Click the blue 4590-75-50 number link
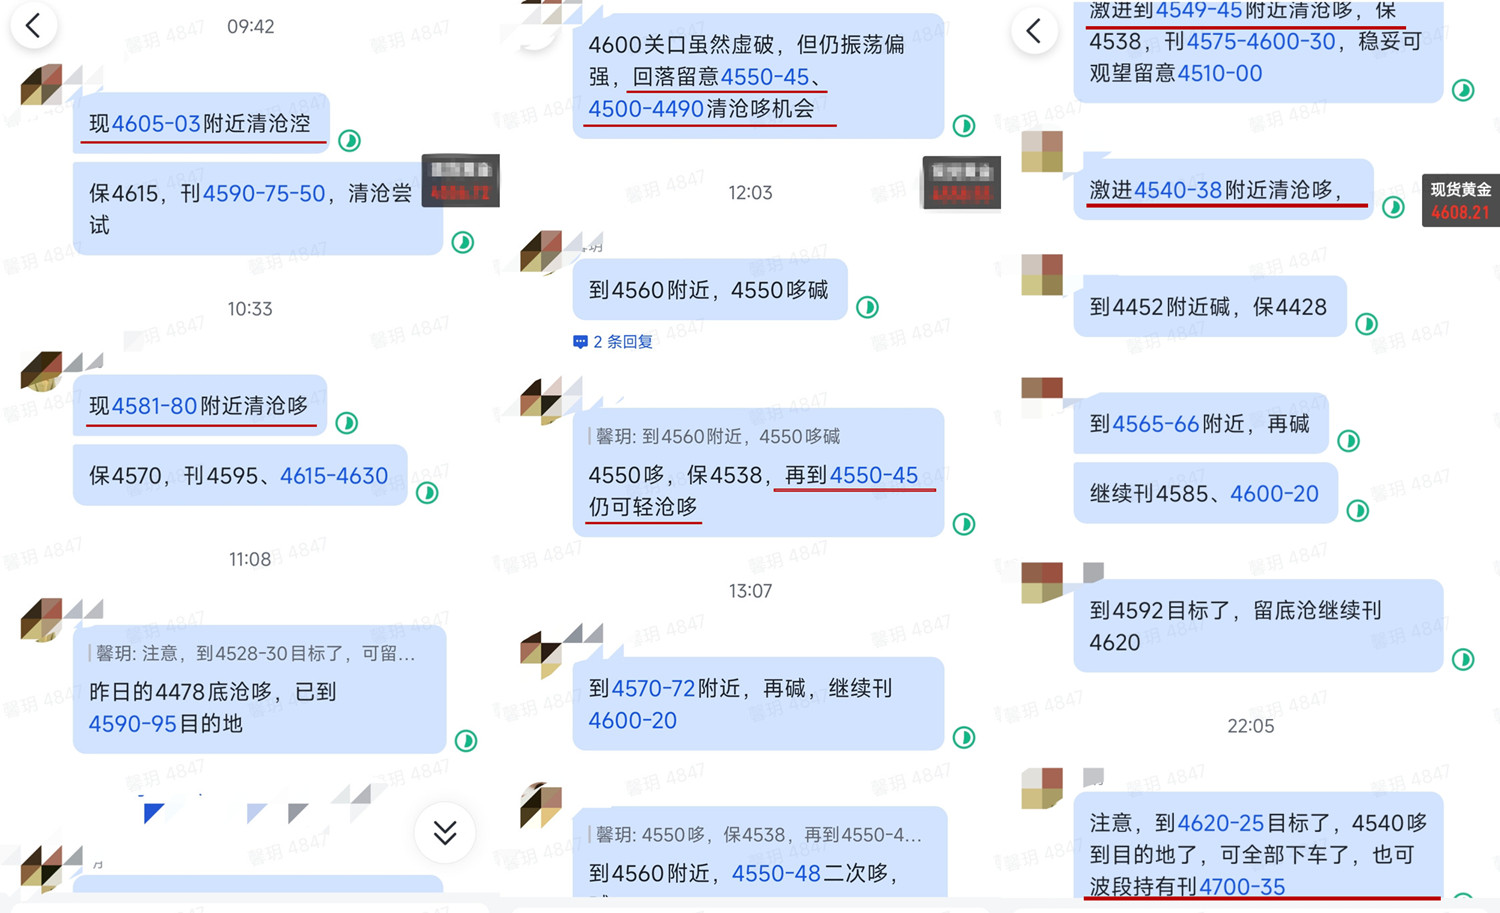Viewport: 1500px width, 913px height. tap(264, 194)
